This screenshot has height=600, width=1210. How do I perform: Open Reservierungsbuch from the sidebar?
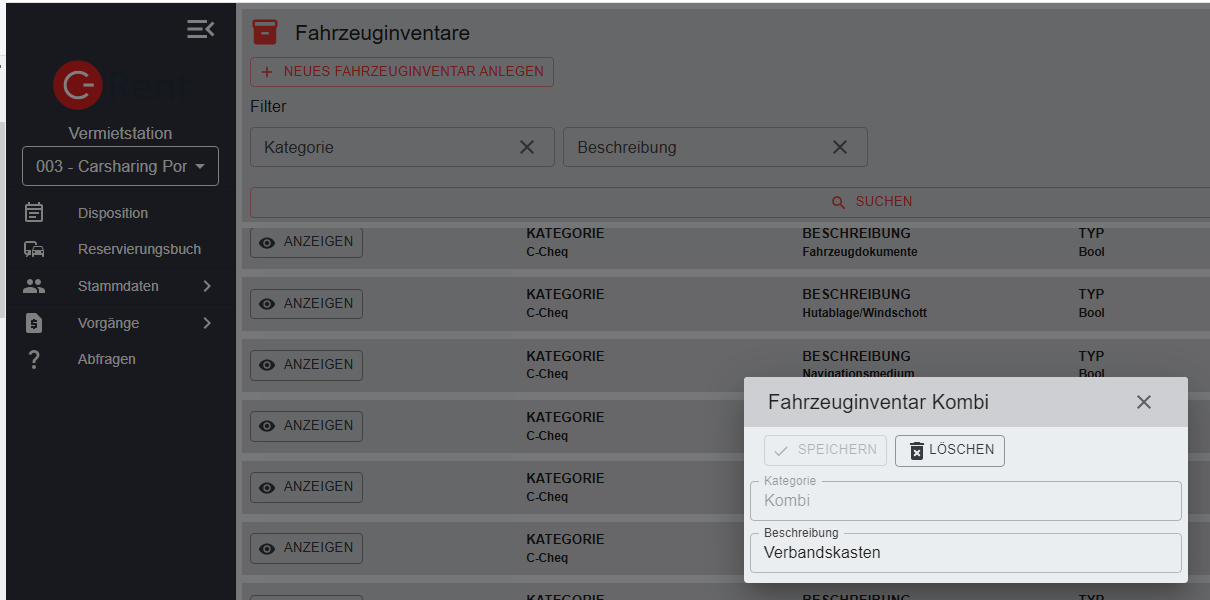click(139, 249)
